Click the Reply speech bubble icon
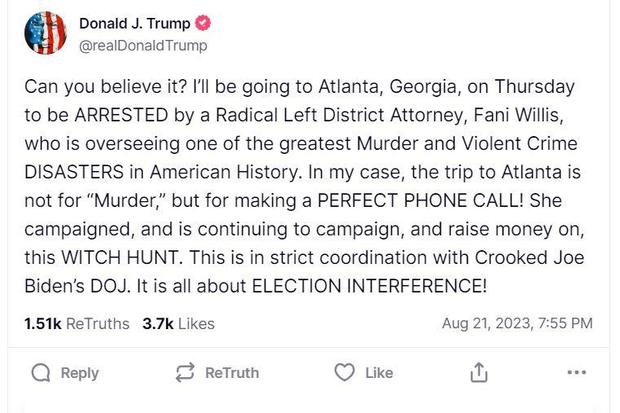The image size is (620, 413). click(41, 372)
